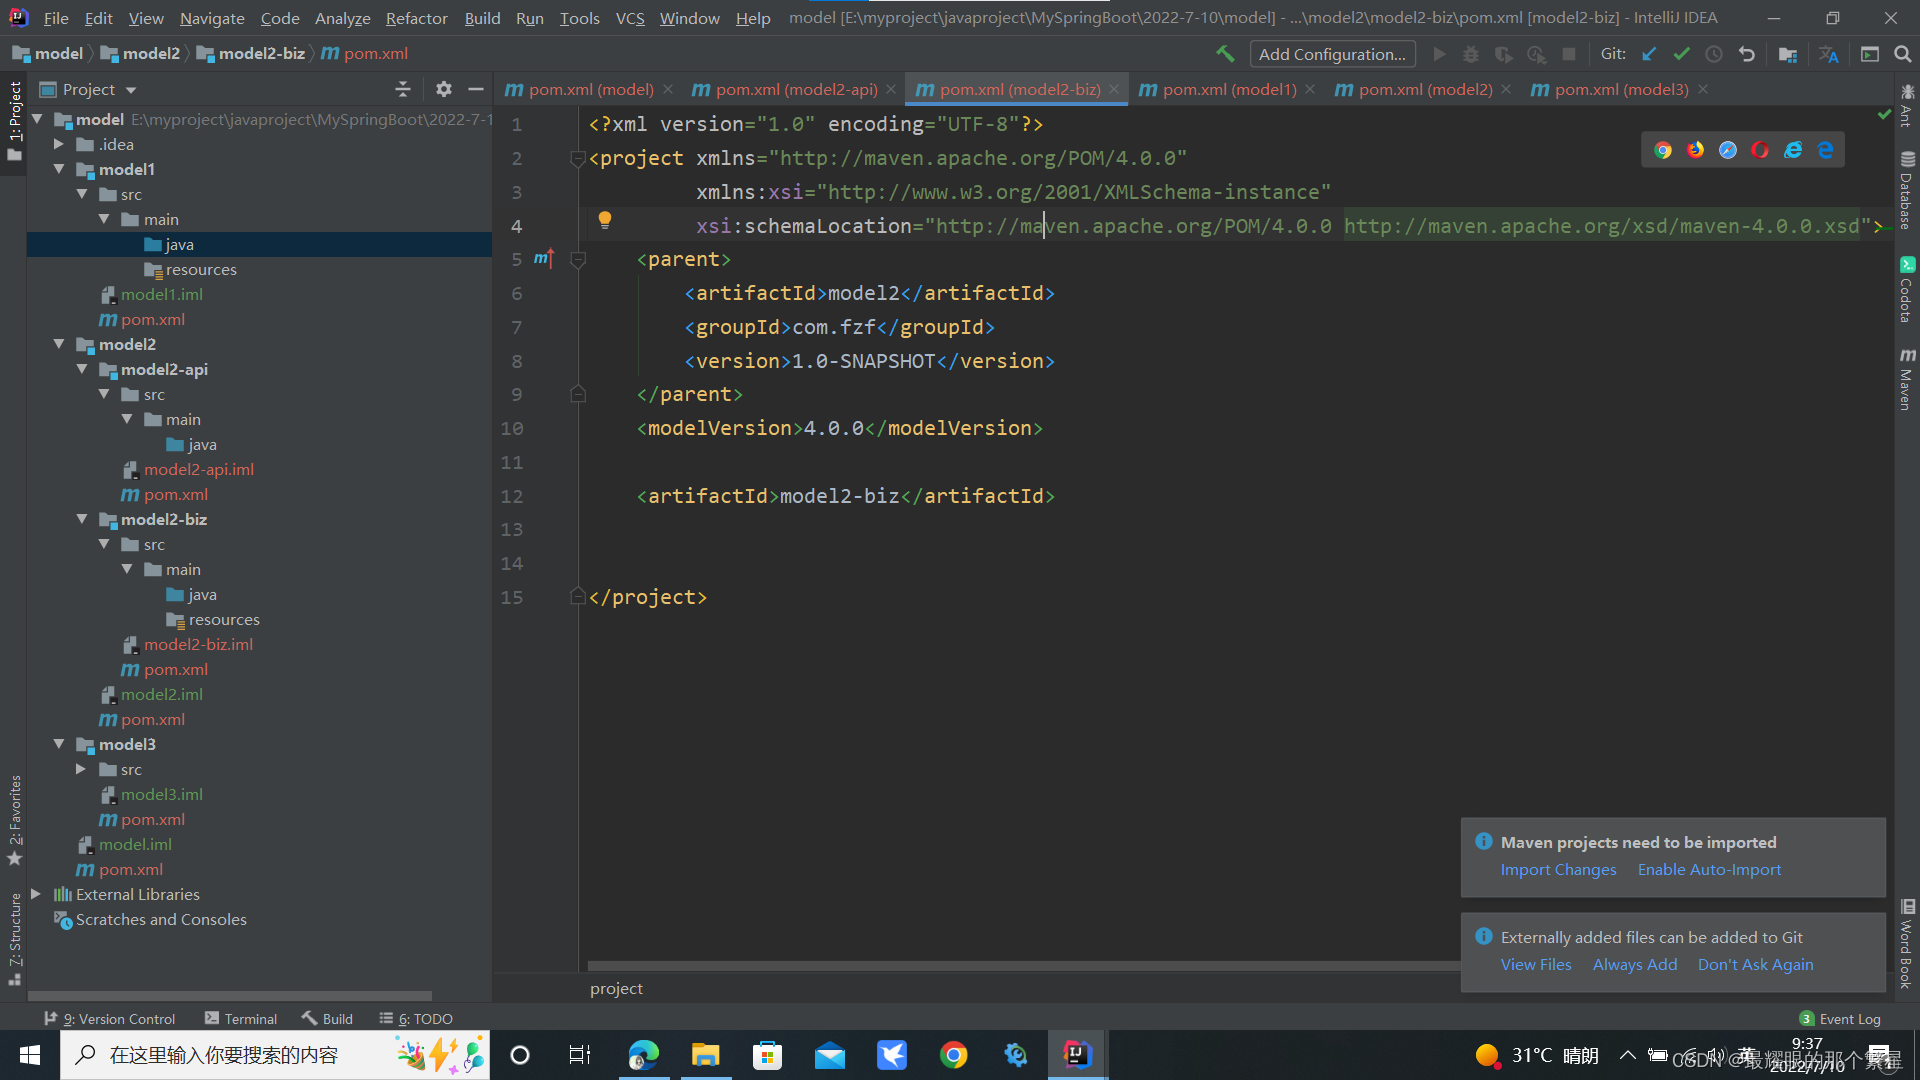
Task: Open the Refactor menu
Action: click(x=416, y=18)
